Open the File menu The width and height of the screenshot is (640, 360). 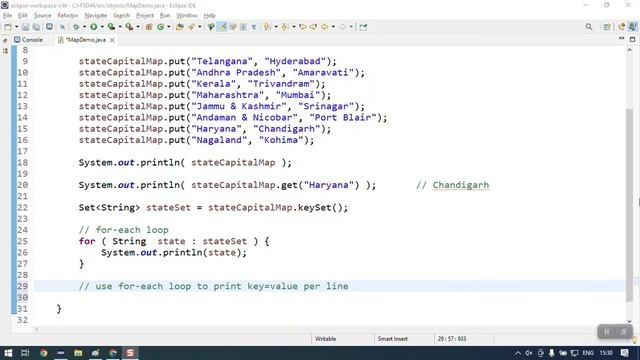[x=7, y=16]
